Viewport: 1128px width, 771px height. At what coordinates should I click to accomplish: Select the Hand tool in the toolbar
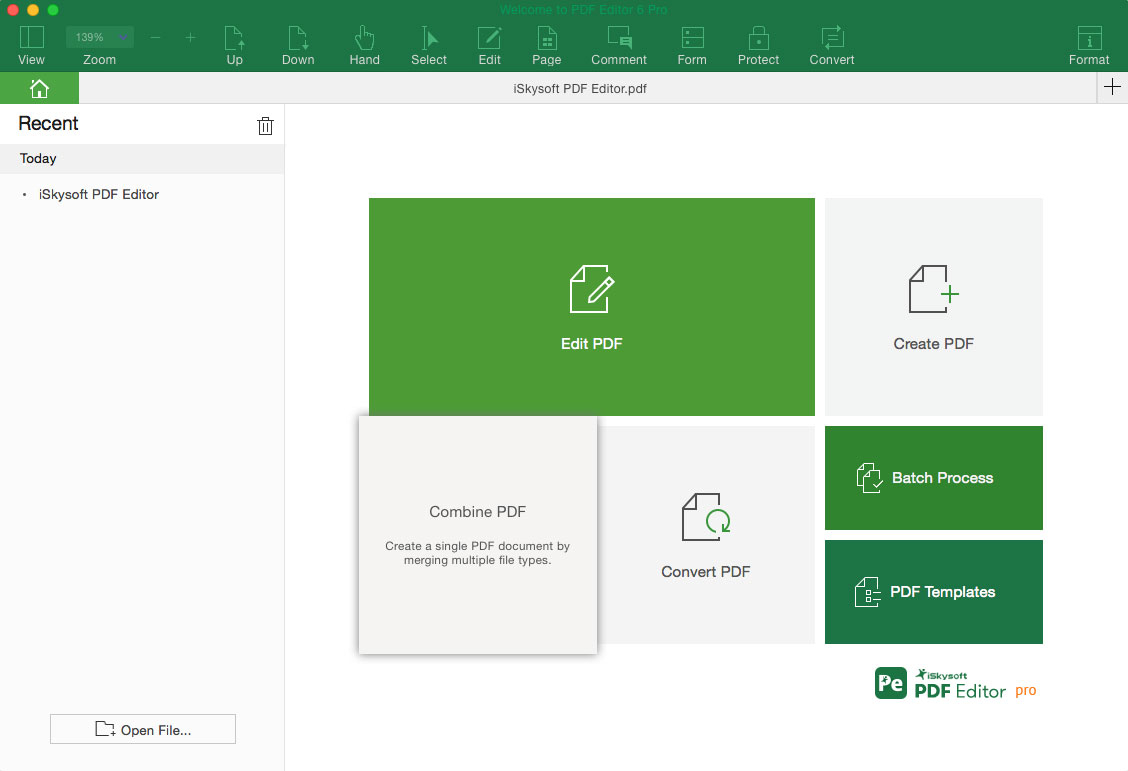pyautogui.click(x=364, y=45)
